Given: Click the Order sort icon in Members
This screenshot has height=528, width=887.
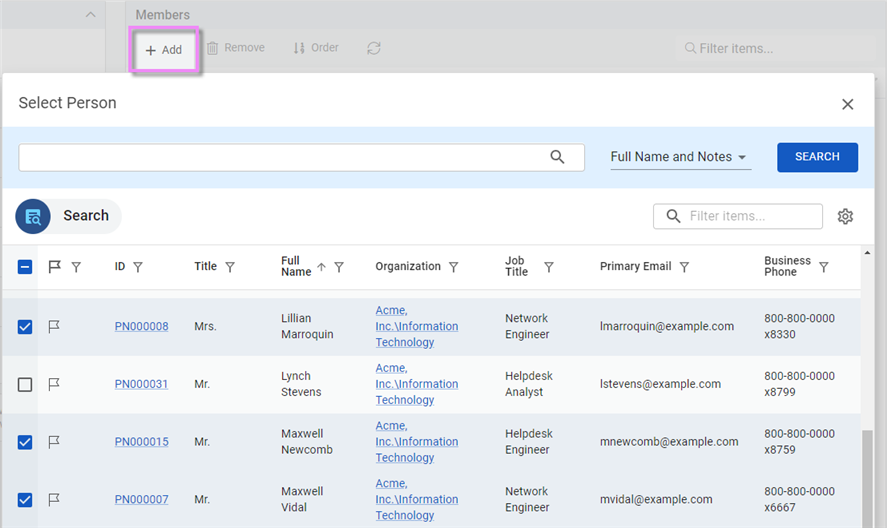Looking at the screenshot, I should coord(299,48).
